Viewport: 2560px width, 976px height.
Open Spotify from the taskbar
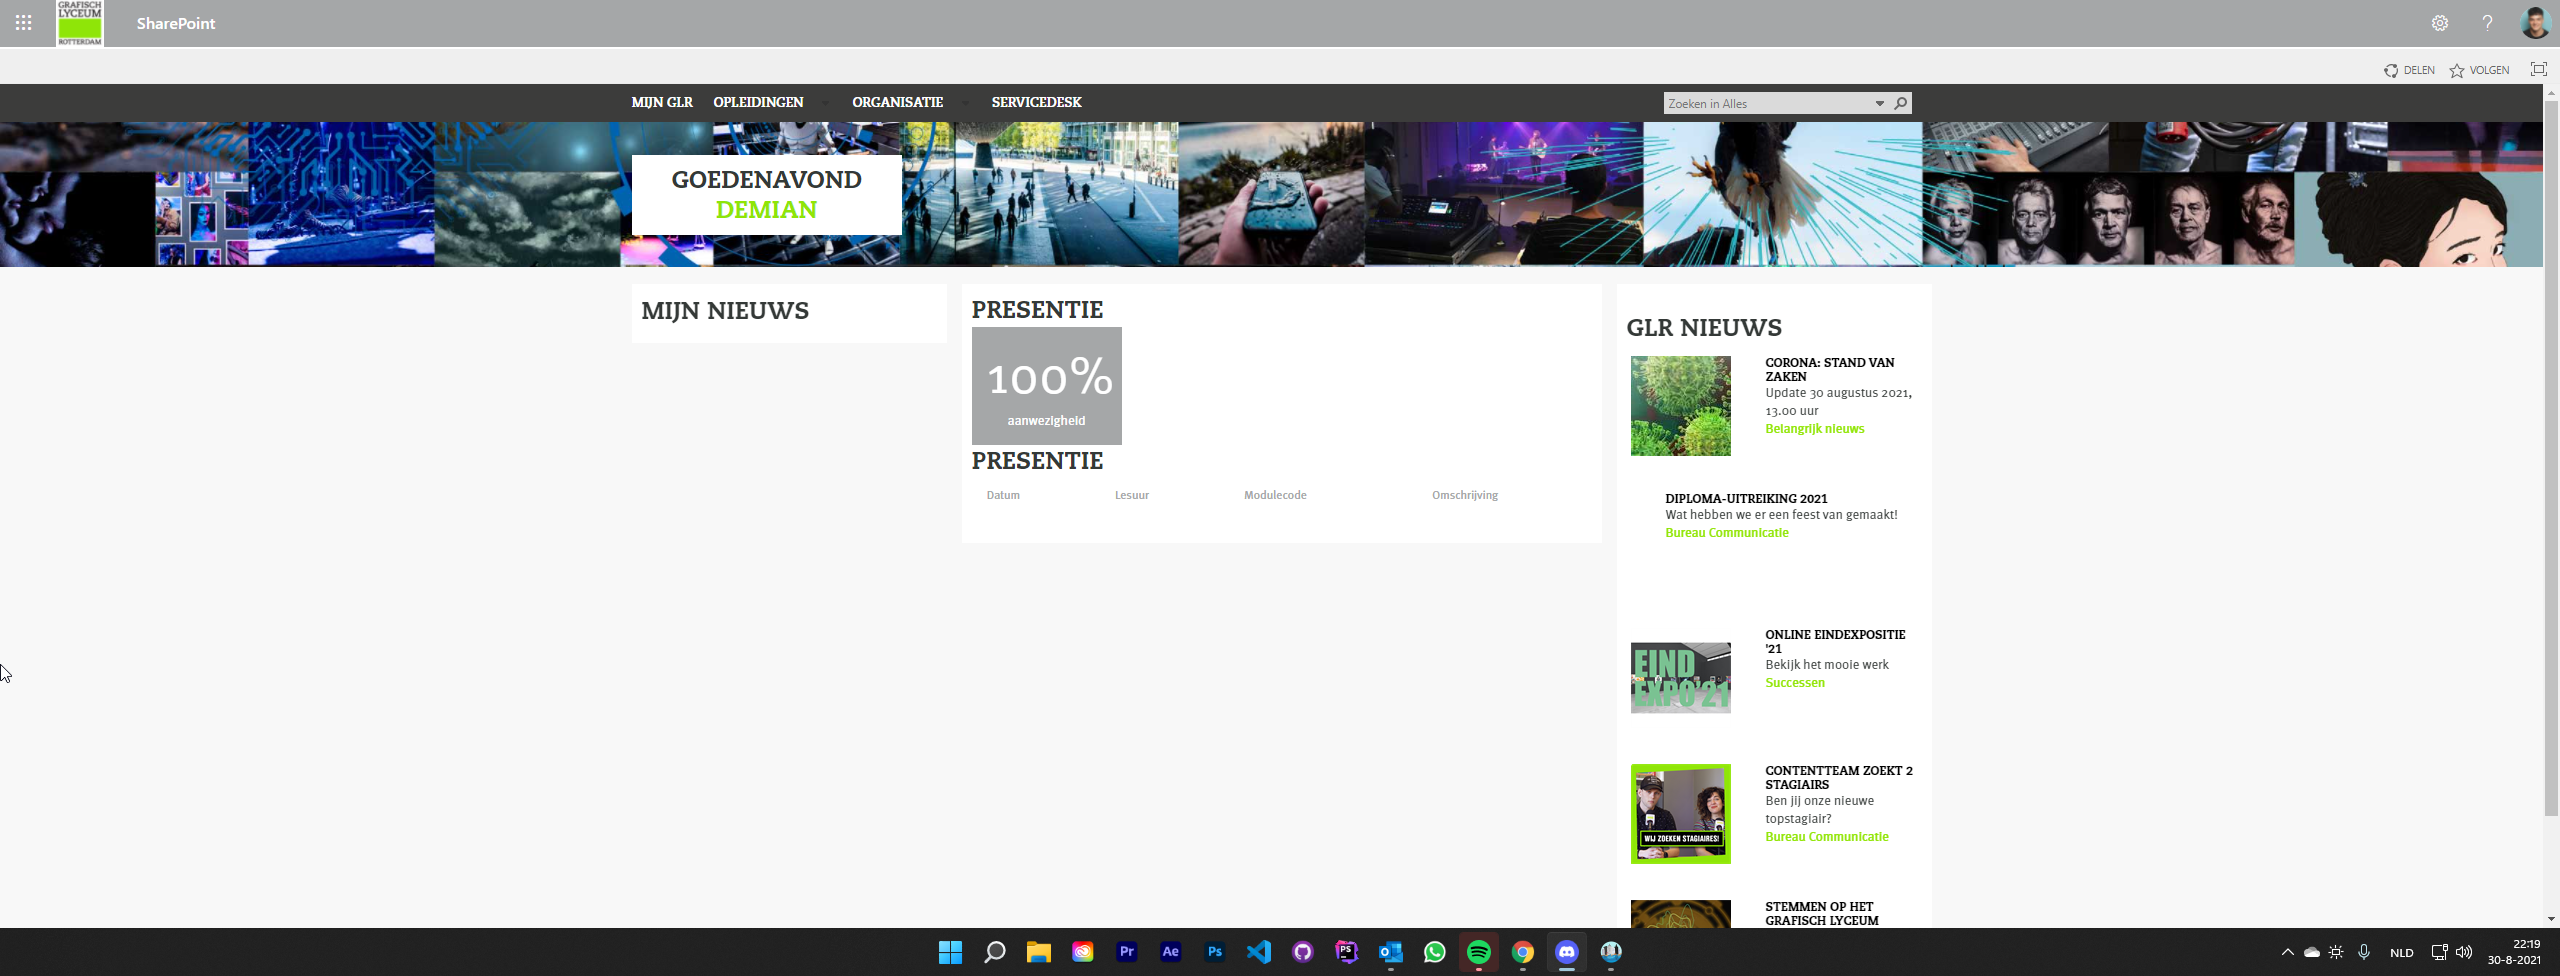1478,952
